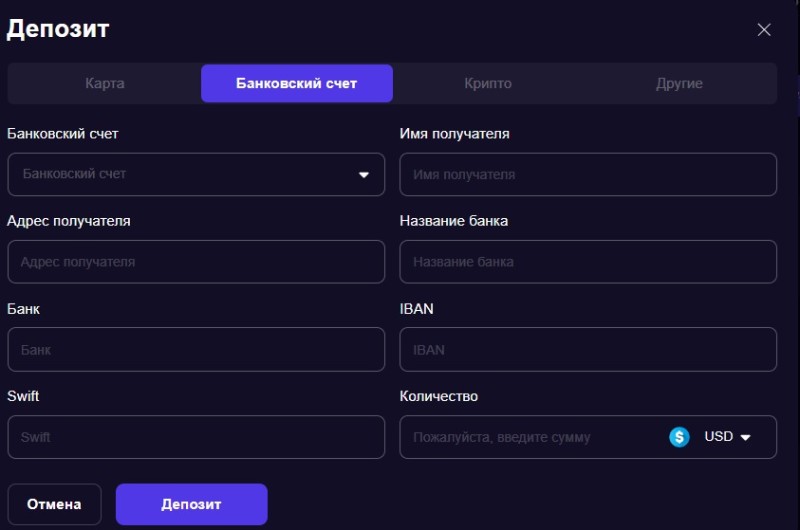Image resolution: width=800 pixels, height=530 pixels.
Task: Click the Депозит dialog heading
Action: 58,29
